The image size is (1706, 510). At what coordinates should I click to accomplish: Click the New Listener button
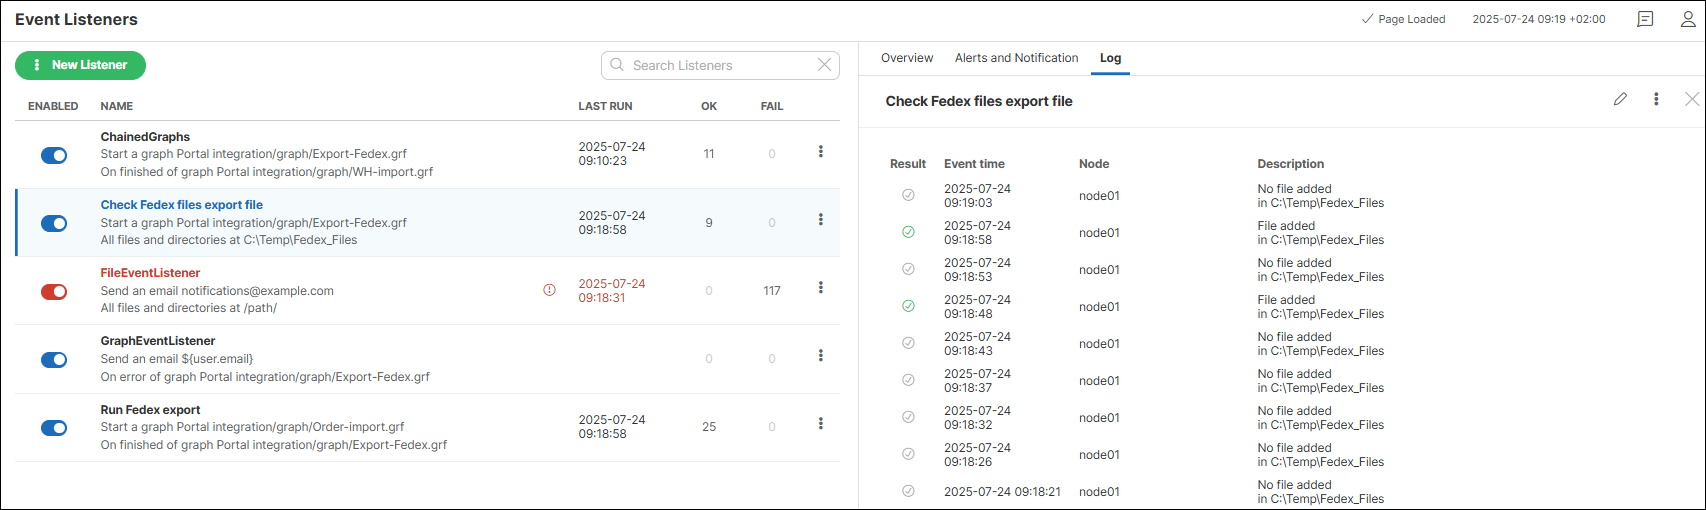pos(80,65)
